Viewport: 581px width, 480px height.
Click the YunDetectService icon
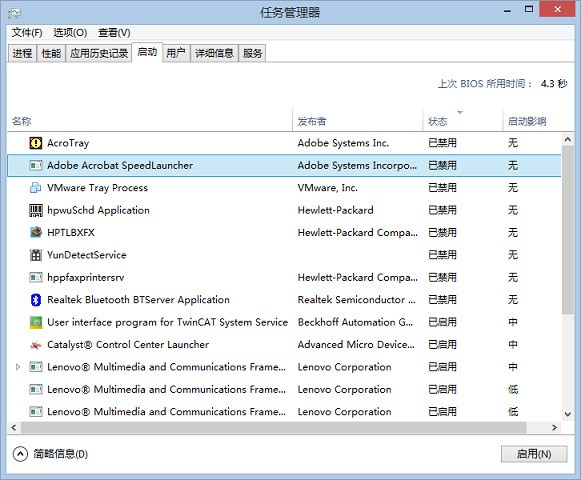(36, 255)
